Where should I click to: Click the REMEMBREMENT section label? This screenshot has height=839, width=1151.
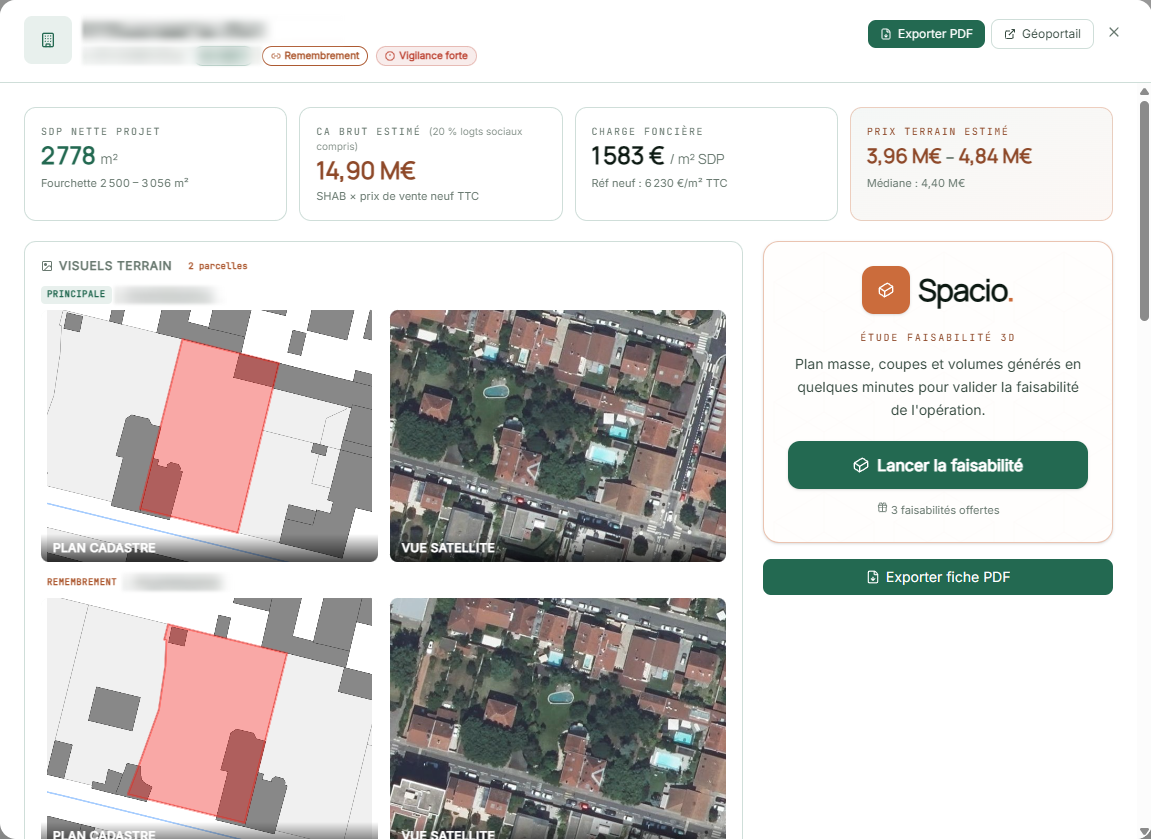coord(81,582)
